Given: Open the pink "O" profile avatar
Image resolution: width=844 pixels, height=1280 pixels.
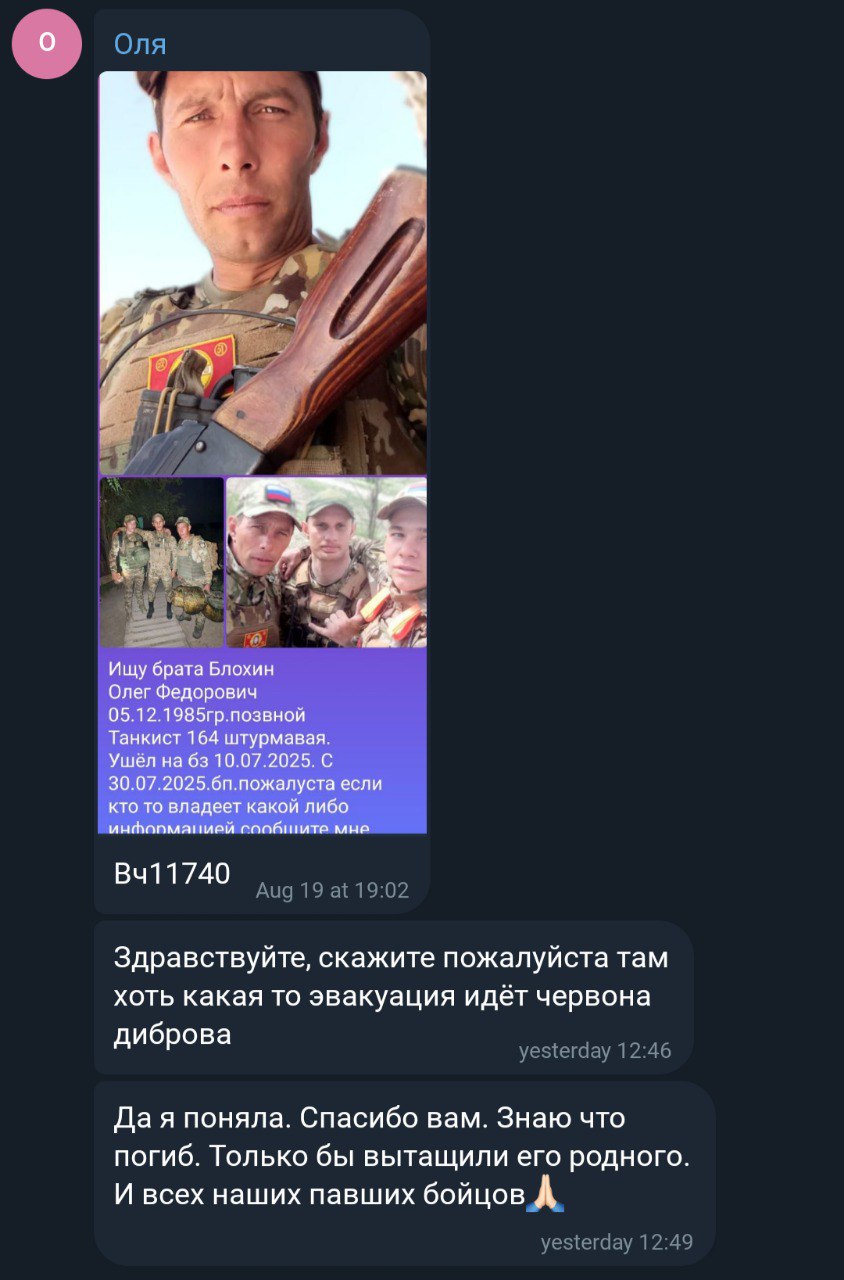Looking at the screenshot, I should [x=46, y=44].
